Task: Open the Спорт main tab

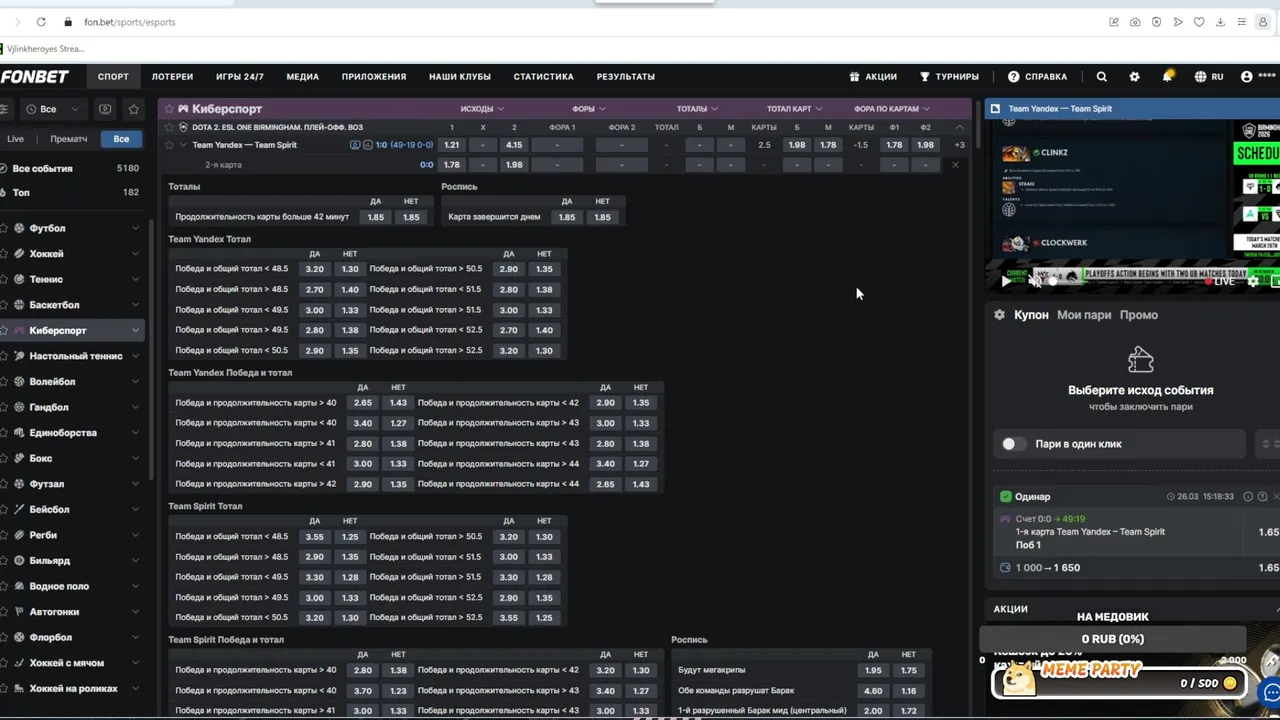Action: tap(113, 76)
